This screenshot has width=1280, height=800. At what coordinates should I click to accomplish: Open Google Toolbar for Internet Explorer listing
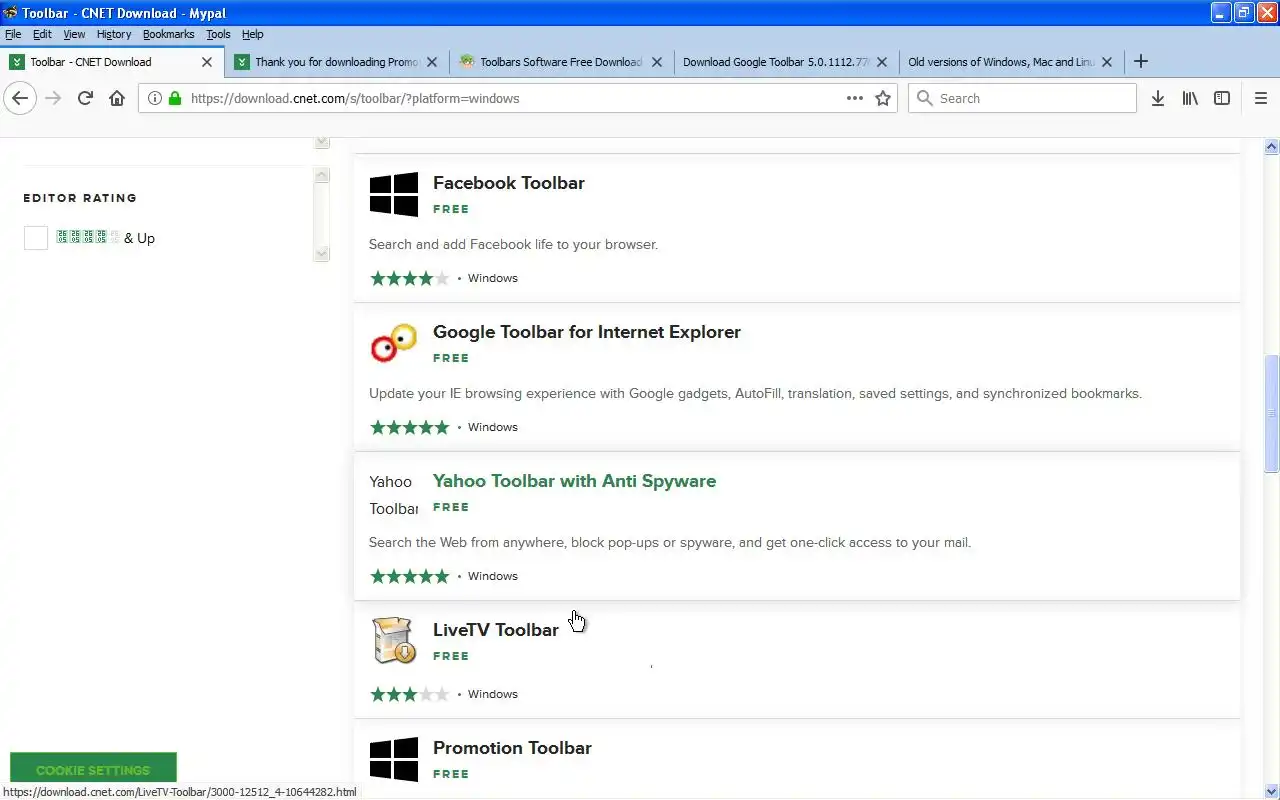[x=587, y=332]
